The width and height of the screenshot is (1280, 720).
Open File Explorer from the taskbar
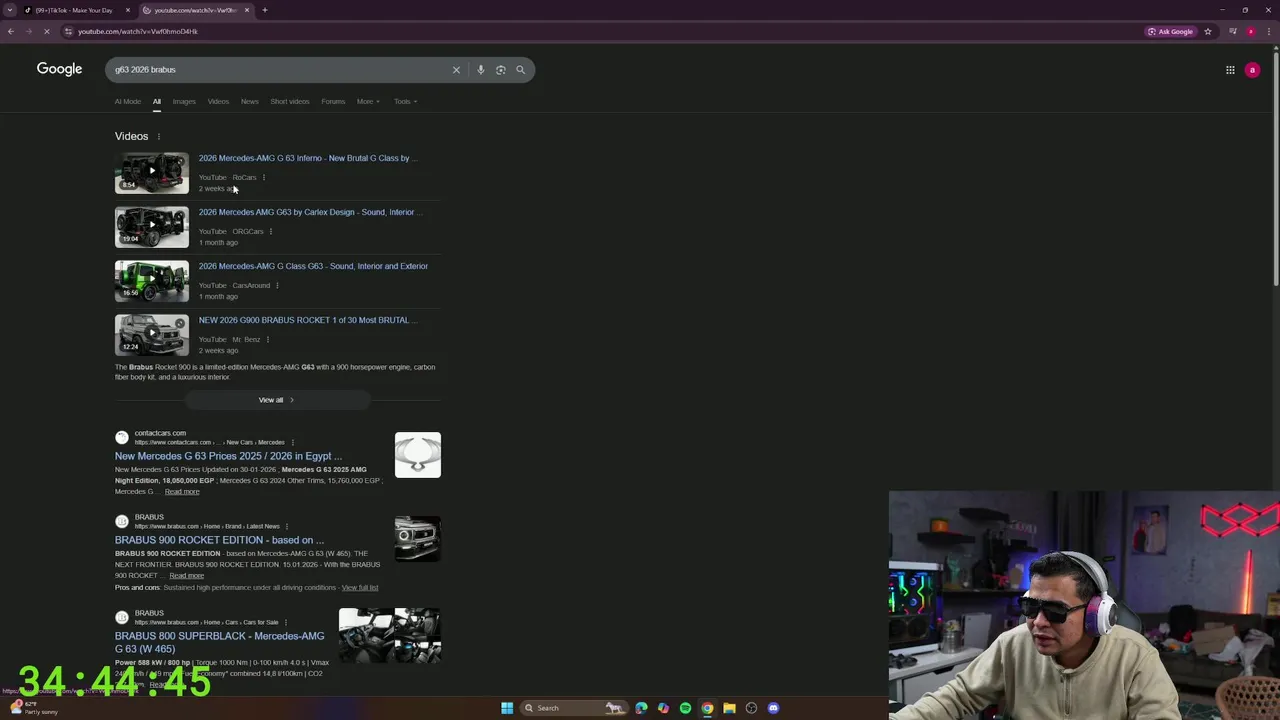(729, 708)
